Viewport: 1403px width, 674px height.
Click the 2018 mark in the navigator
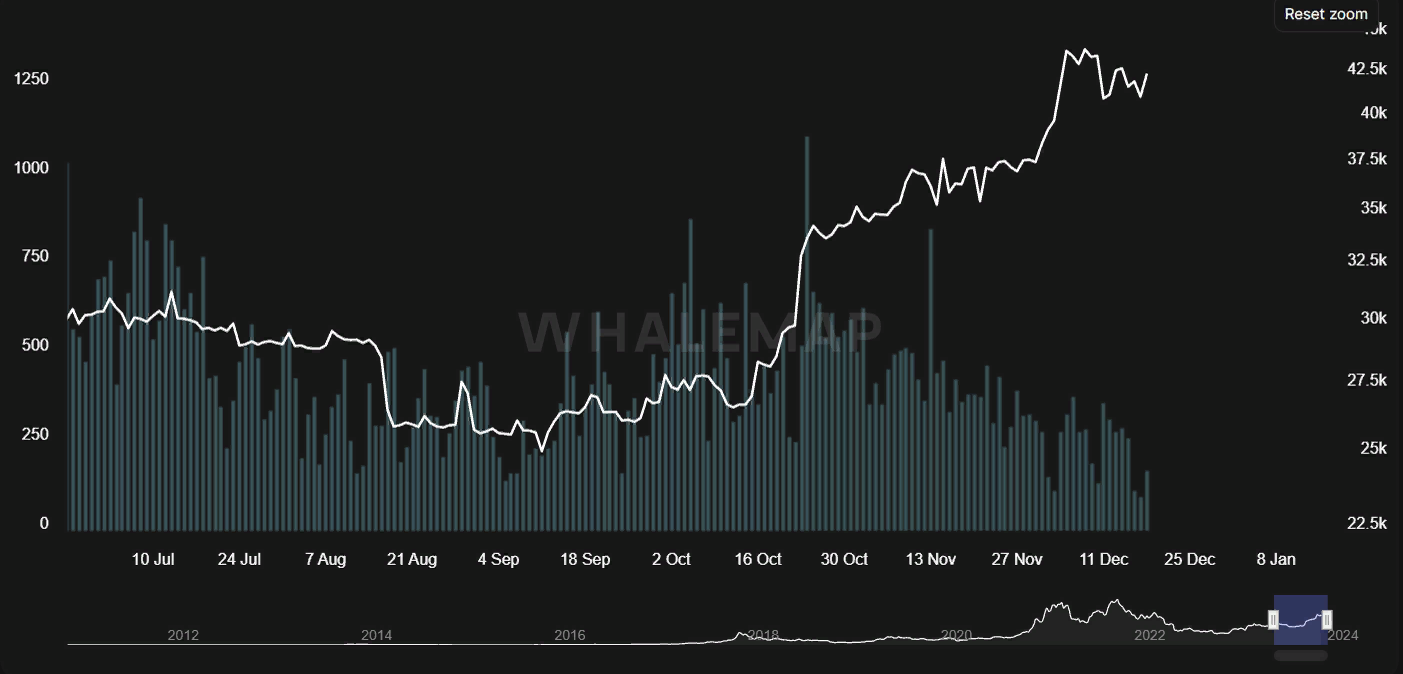763,635
